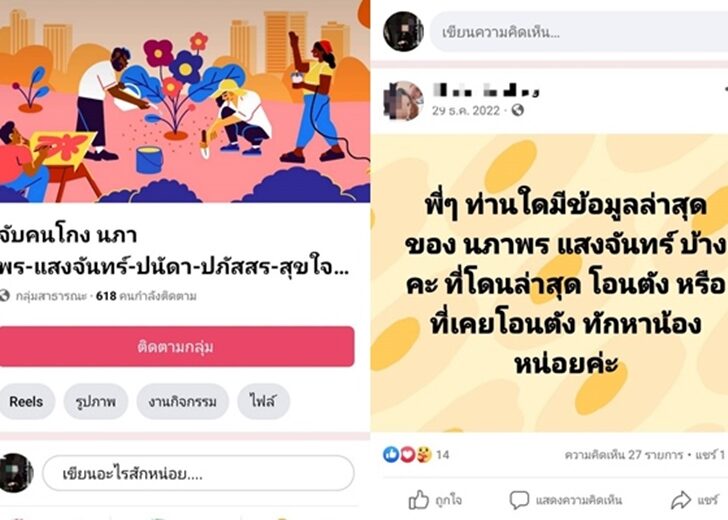
Task: Select the ไฟล์ tab
Action: point(263,401)
